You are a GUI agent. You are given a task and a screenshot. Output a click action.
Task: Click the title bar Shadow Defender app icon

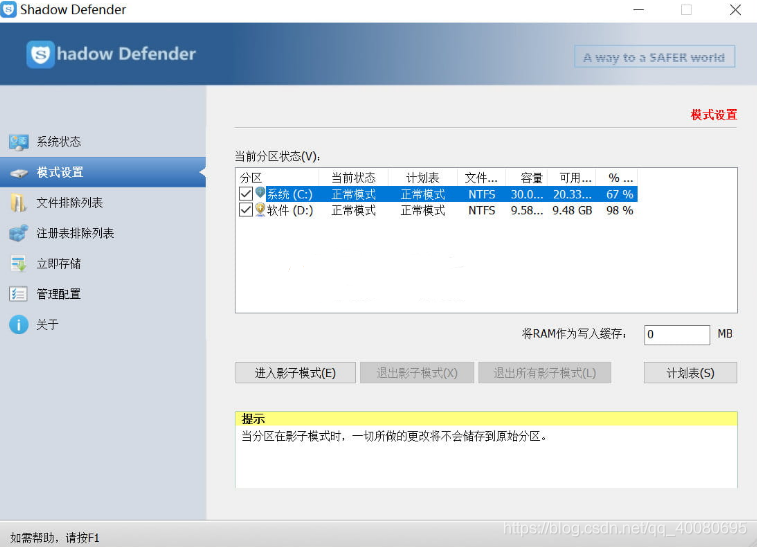click(9, 10)
